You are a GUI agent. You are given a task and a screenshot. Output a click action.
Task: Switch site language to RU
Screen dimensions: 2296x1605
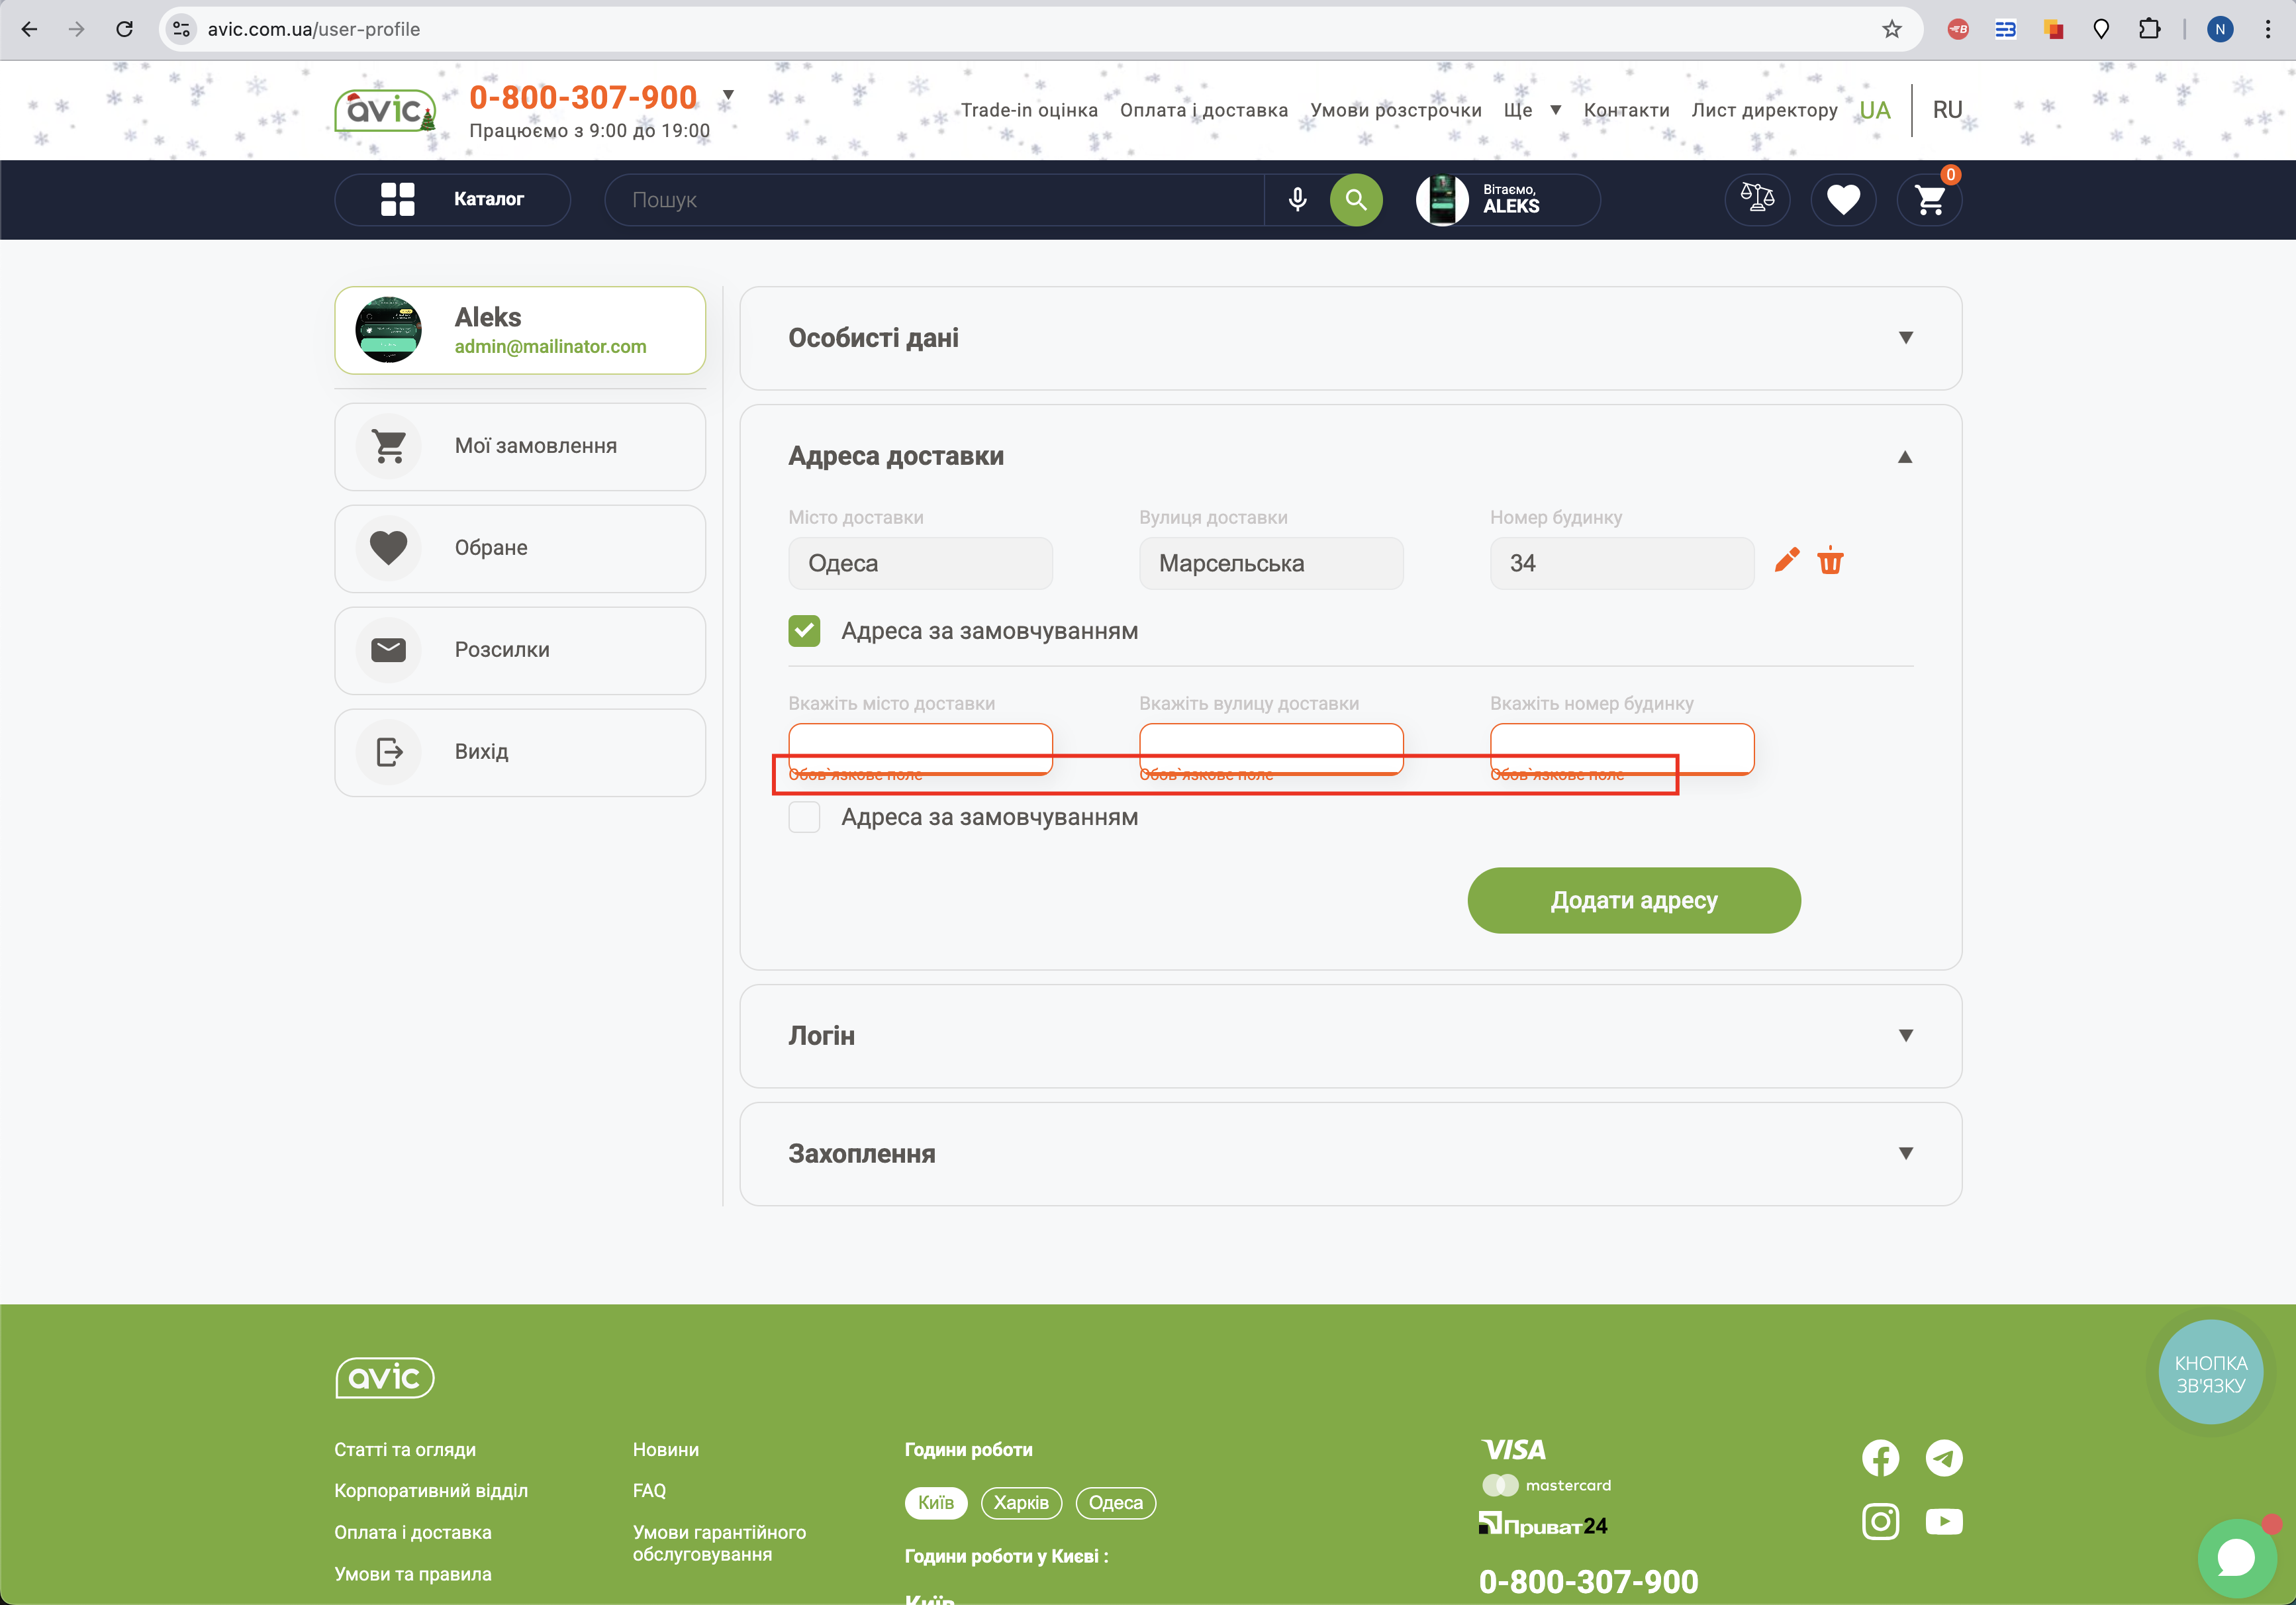click(1947, 110)
